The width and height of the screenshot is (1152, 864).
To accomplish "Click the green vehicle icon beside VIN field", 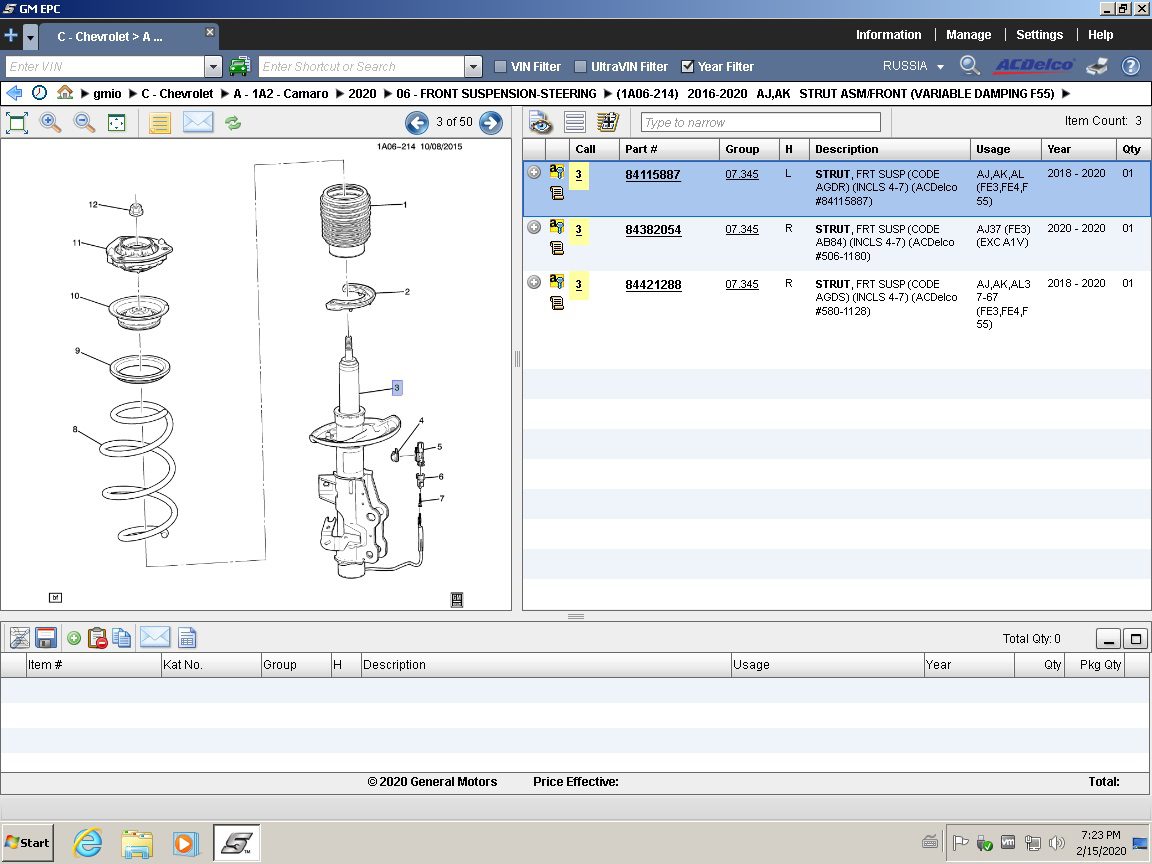I will click(x=239, y=67).
